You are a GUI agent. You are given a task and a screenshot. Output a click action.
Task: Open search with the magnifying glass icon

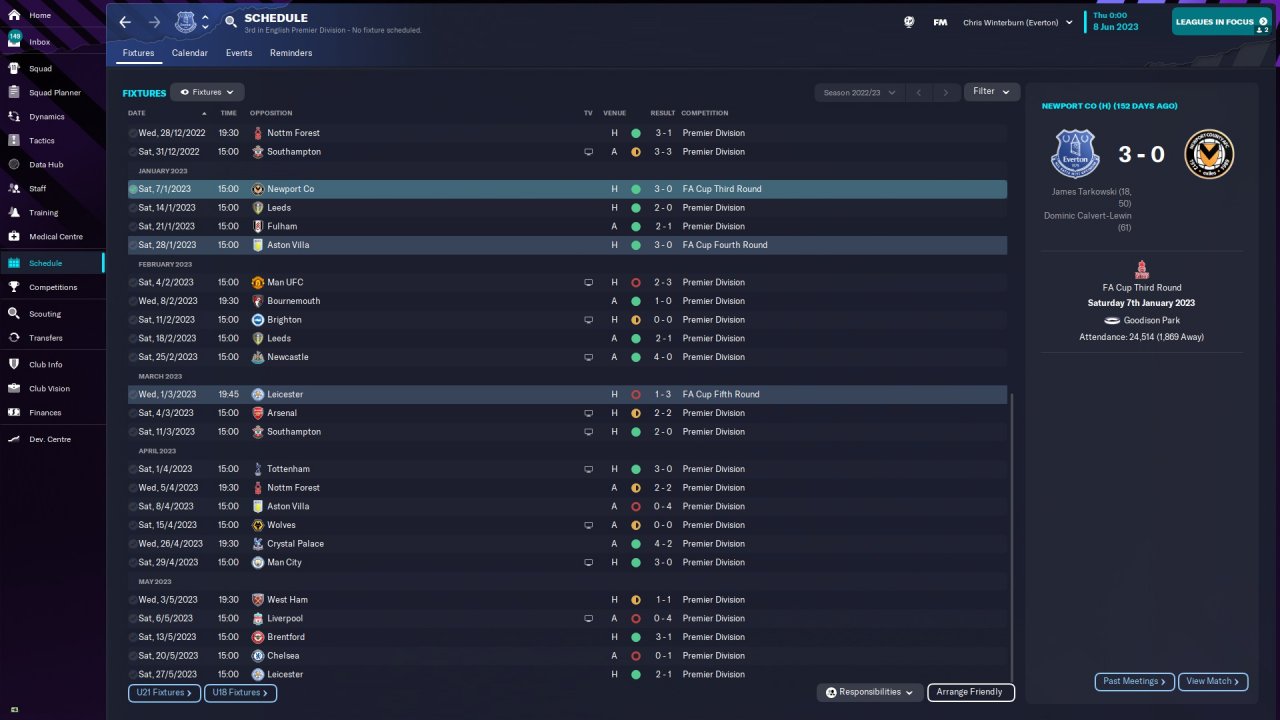pyautogui.click(x=230, y=20)
